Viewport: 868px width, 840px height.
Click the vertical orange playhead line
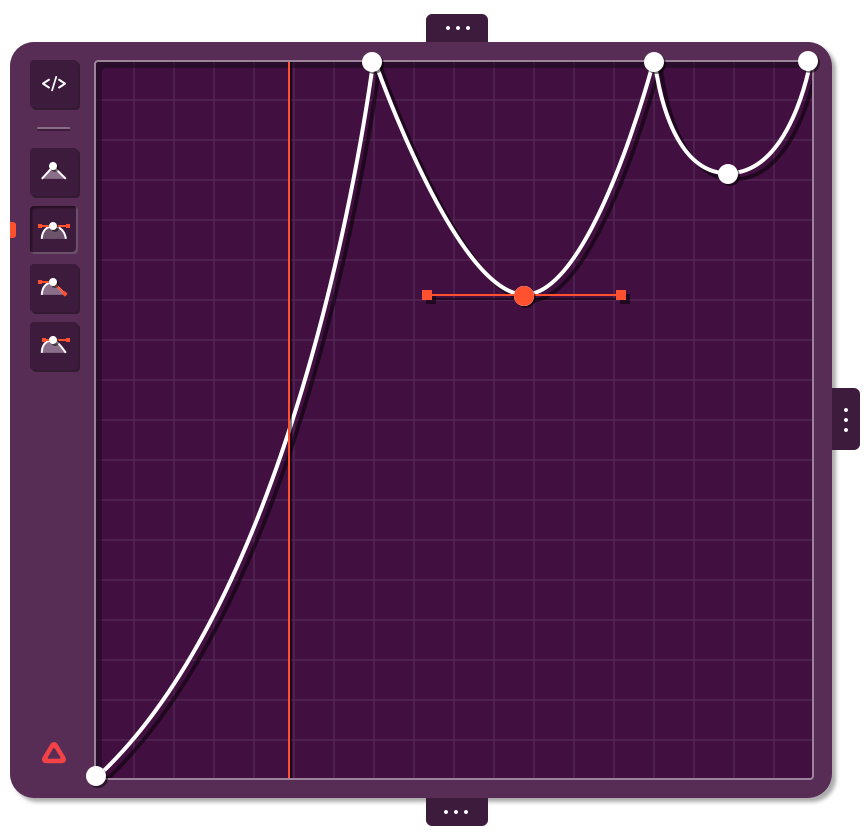coord(289,420)
